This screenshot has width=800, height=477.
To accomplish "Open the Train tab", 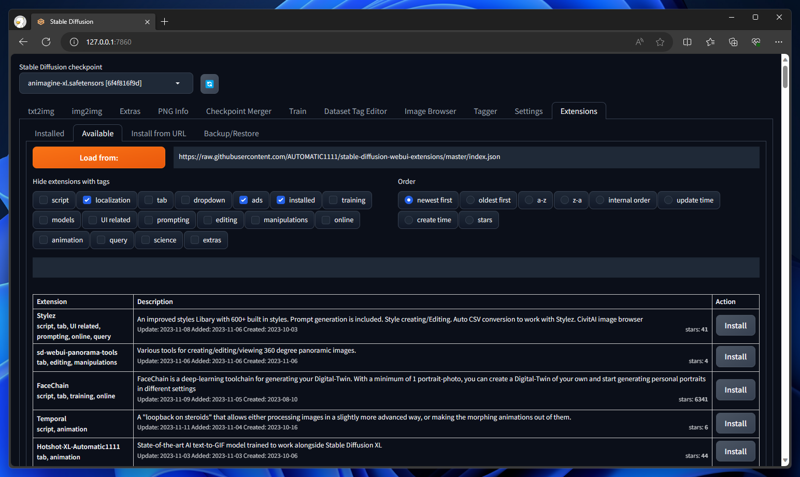I will [297, 111].
